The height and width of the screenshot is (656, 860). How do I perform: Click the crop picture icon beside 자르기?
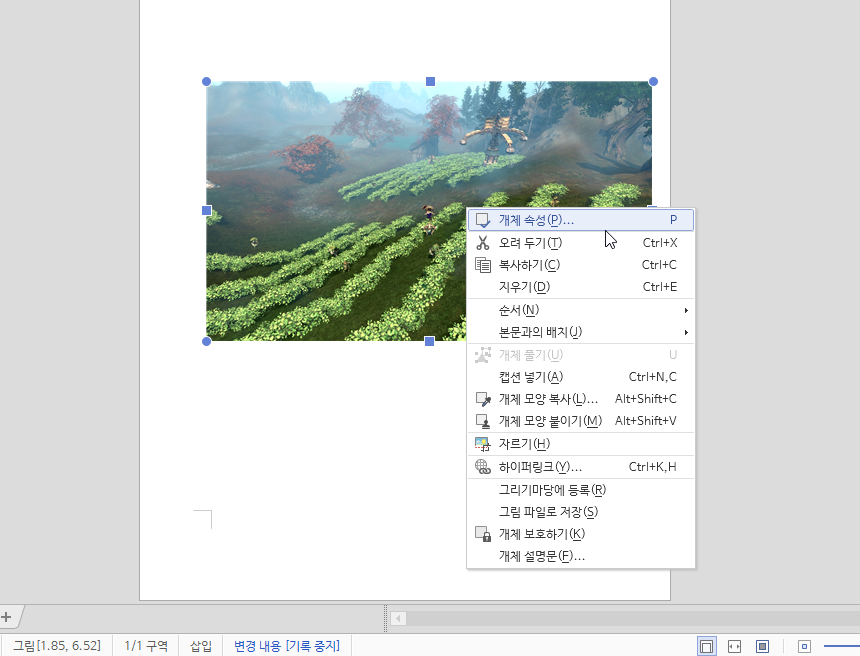(x=483, y=444)
